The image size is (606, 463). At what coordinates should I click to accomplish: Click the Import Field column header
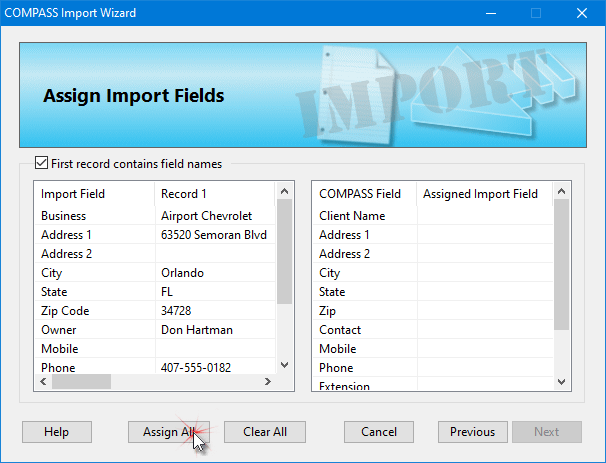click(95, 194)
